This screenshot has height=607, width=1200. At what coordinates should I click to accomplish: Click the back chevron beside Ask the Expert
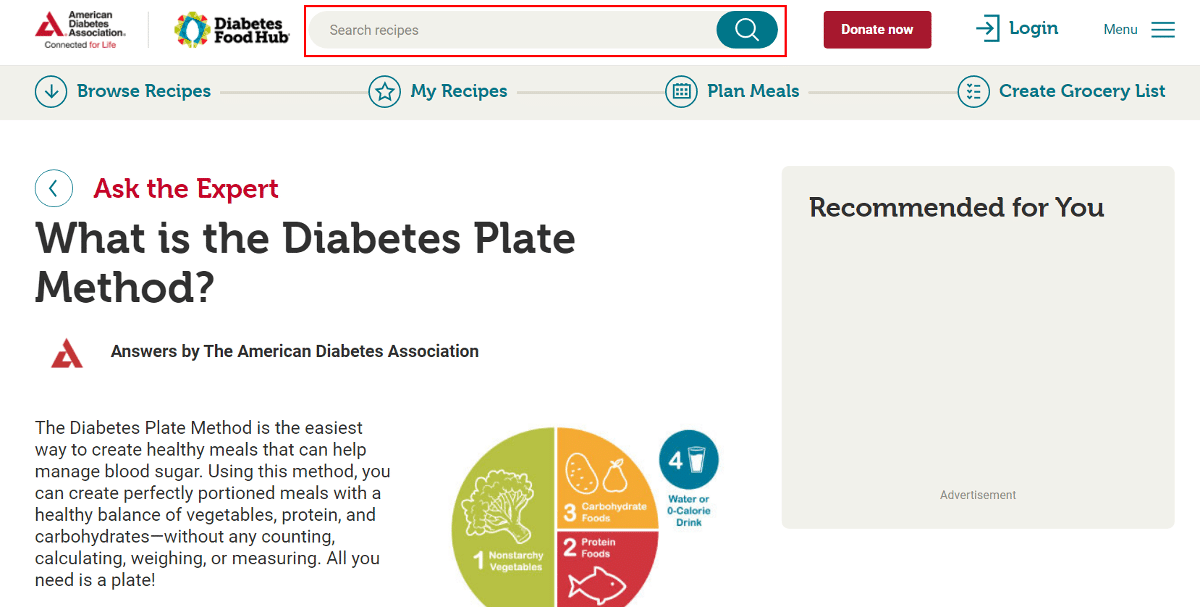click(54, 188)
